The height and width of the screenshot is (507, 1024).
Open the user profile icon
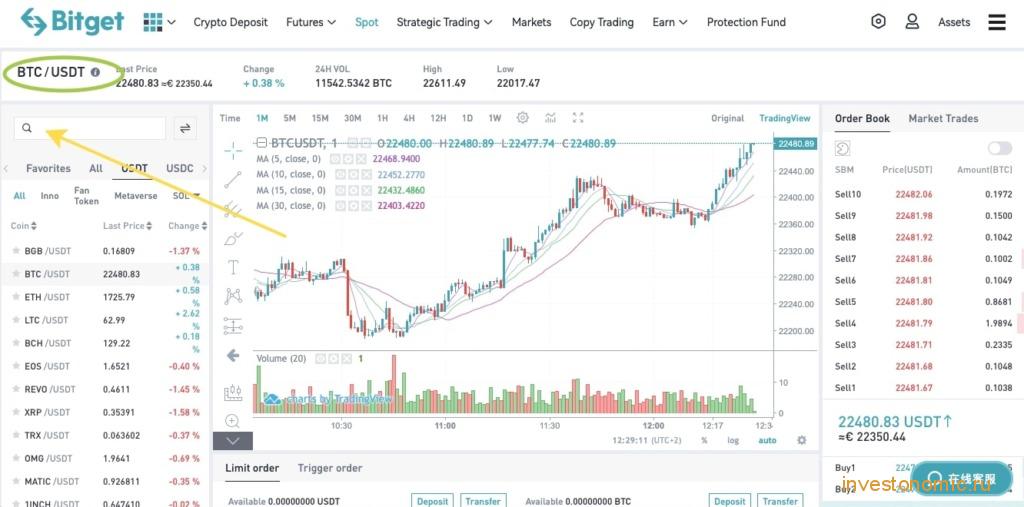pos(912,22)
